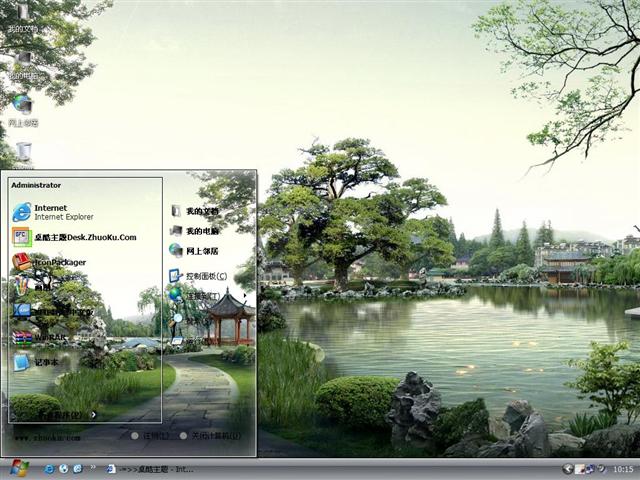Click the white notification tray icon
The width and height of the screenshot is (640, 480).
click(580, 469)
